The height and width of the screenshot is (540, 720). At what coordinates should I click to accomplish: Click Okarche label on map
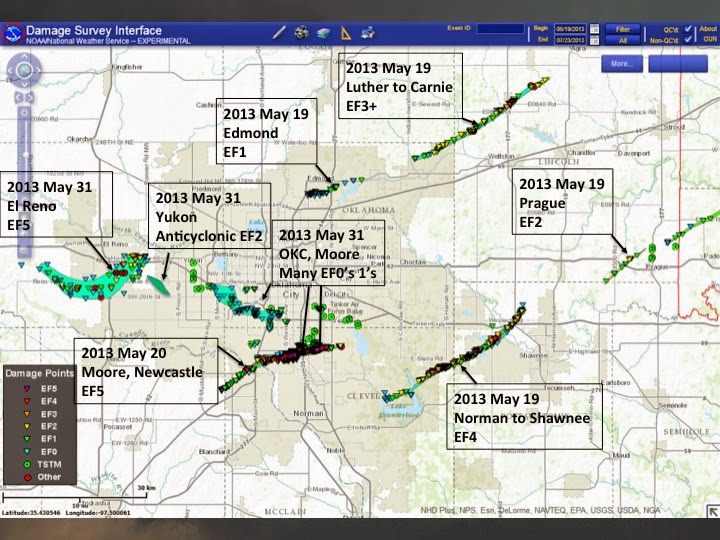pos(80,139)
